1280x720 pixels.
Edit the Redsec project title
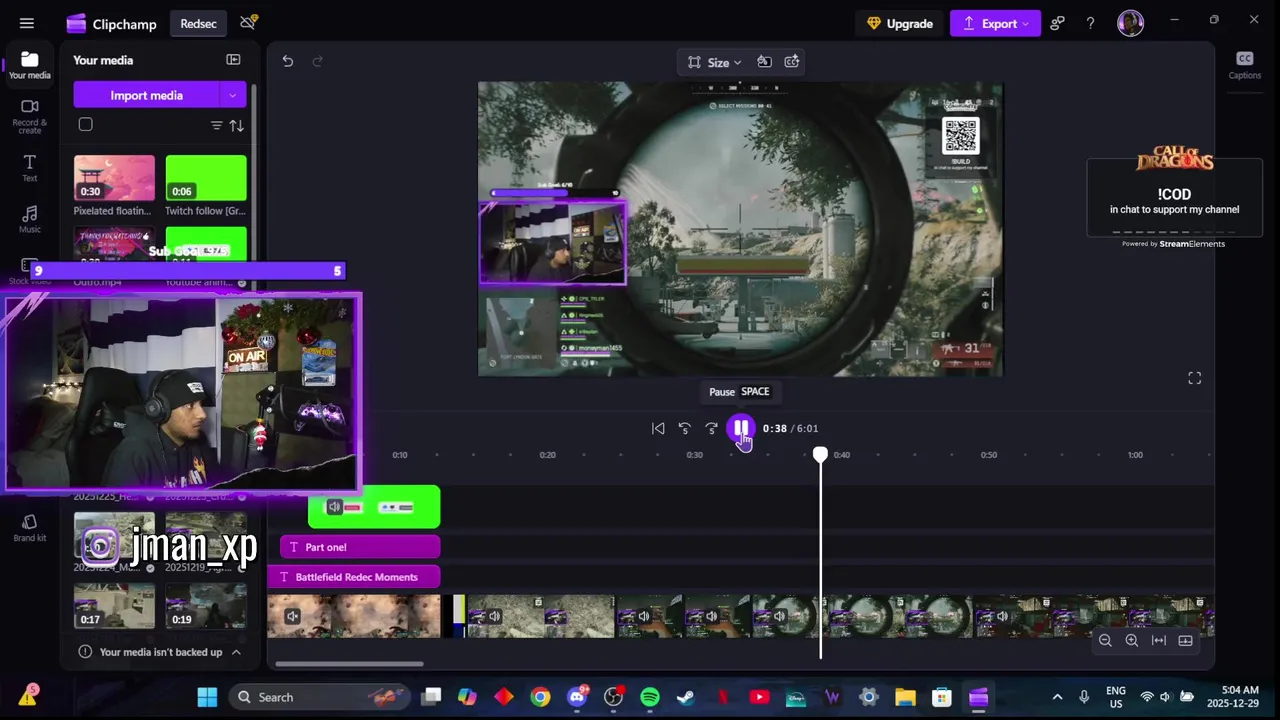click(198, 24)
